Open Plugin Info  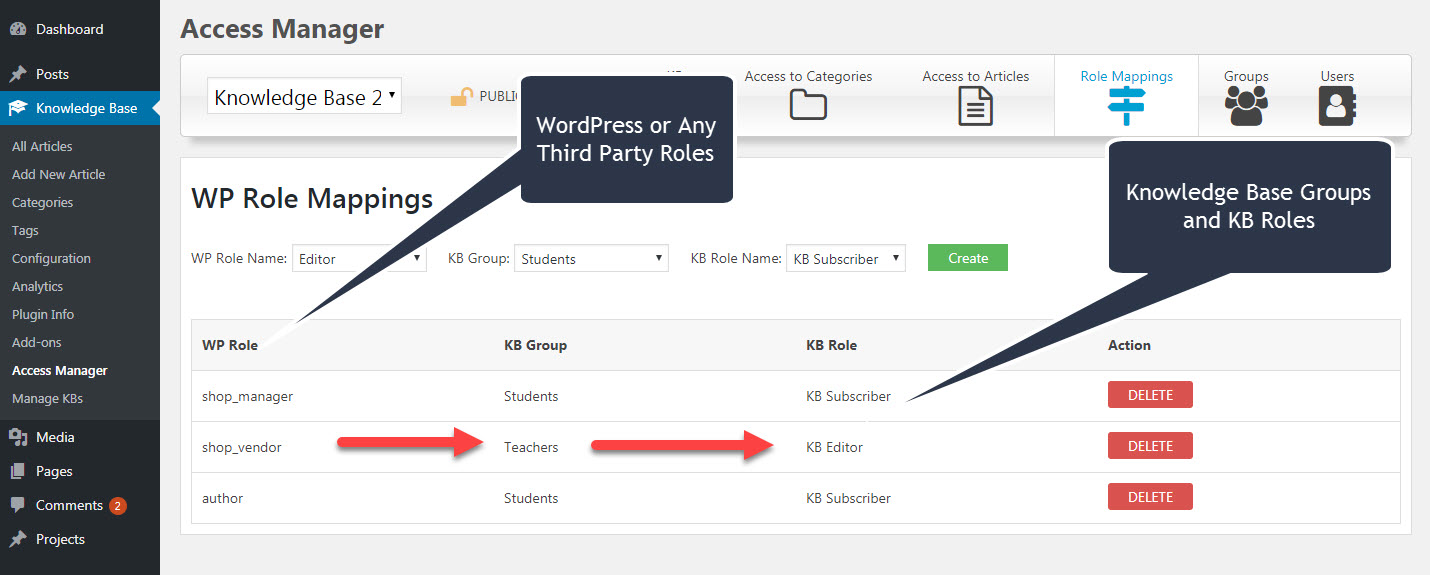[43, 314]
